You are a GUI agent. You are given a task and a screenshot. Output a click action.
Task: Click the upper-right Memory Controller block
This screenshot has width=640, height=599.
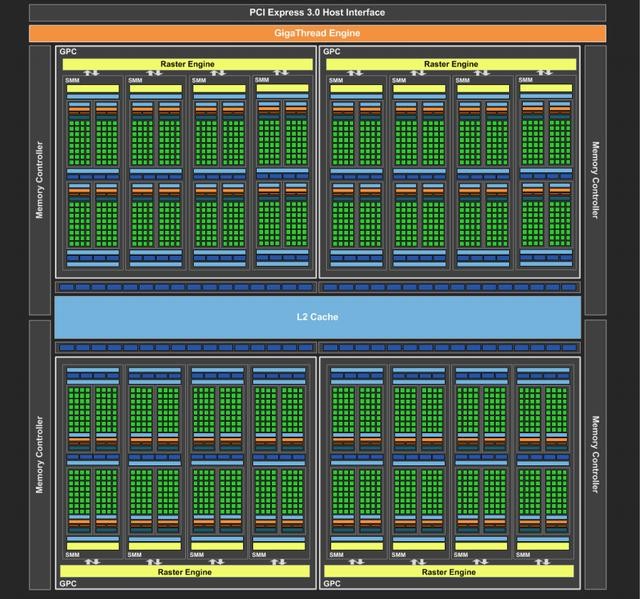click(x=595, y=180)
